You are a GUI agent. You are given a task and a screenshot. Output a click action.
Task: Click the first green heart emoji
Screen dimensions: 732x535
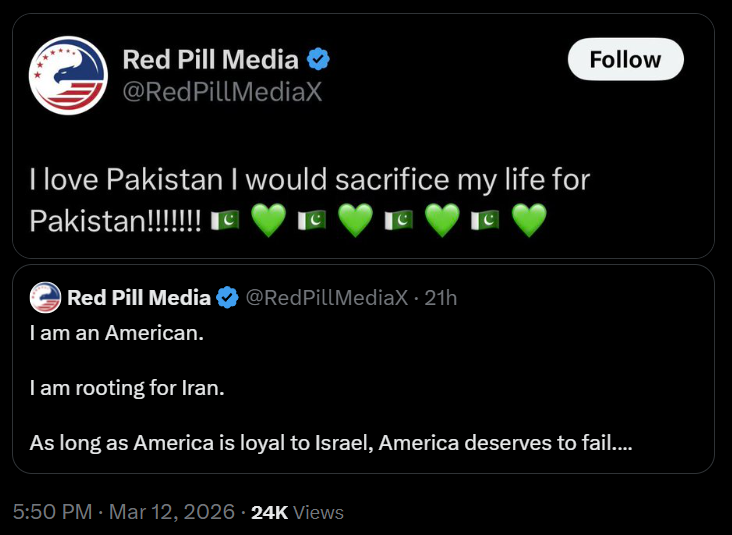(x=267, y=220)
